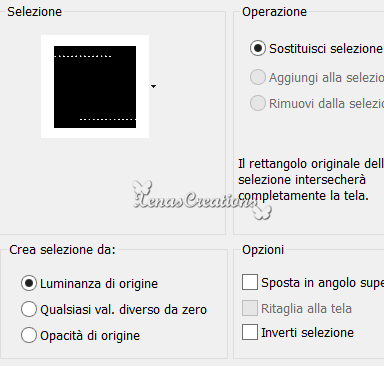Click the Crea selezione da label
Screen dimensions: 384x366
click(x=62, y=250)
